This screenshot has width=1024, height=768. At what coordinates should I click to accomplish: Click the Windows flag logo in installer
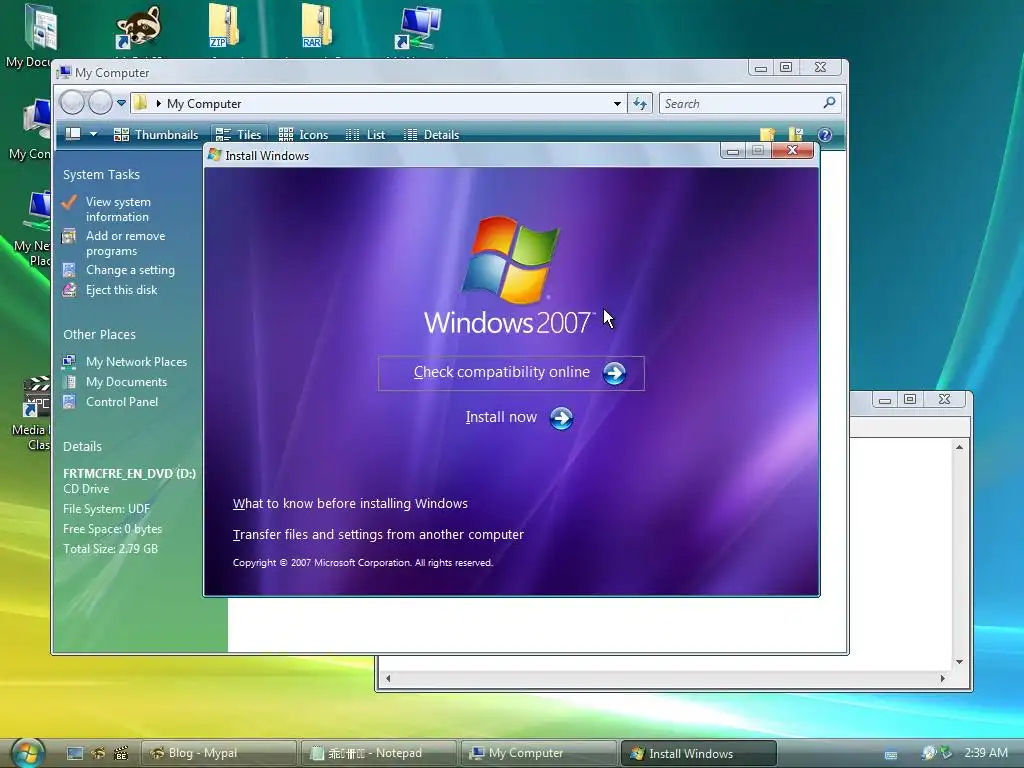click(x=511, y=259)
